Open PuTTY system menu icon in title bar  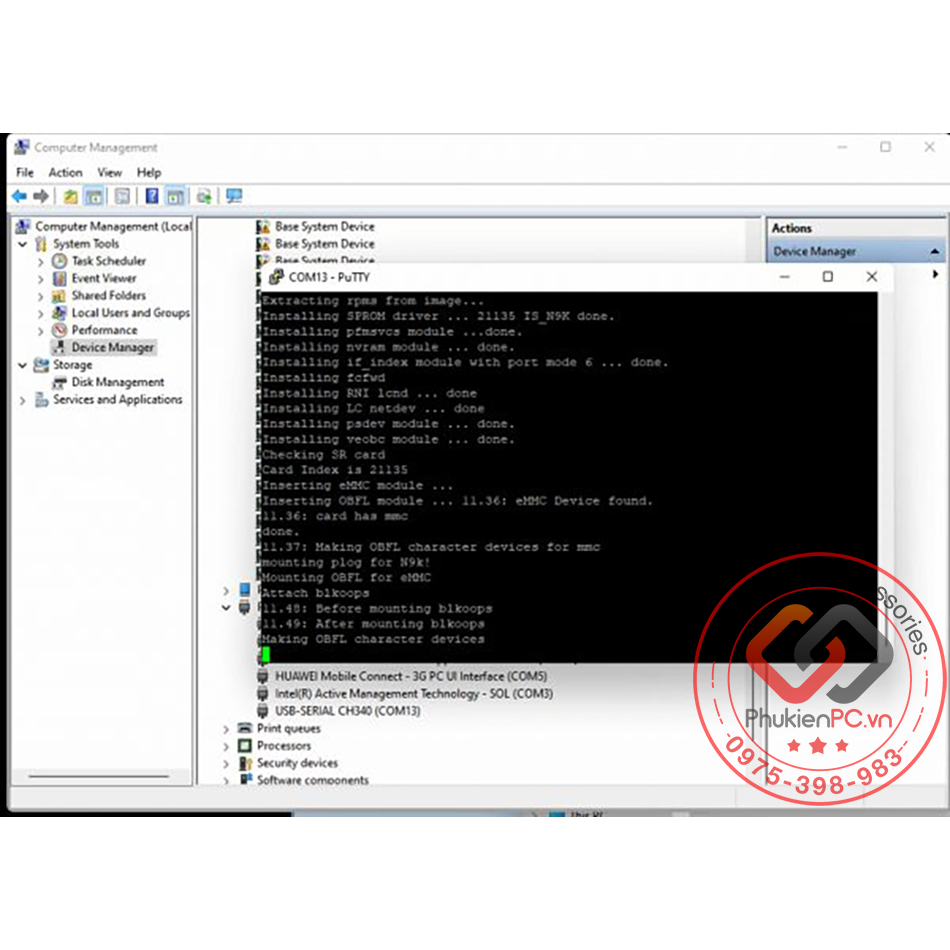276,277
